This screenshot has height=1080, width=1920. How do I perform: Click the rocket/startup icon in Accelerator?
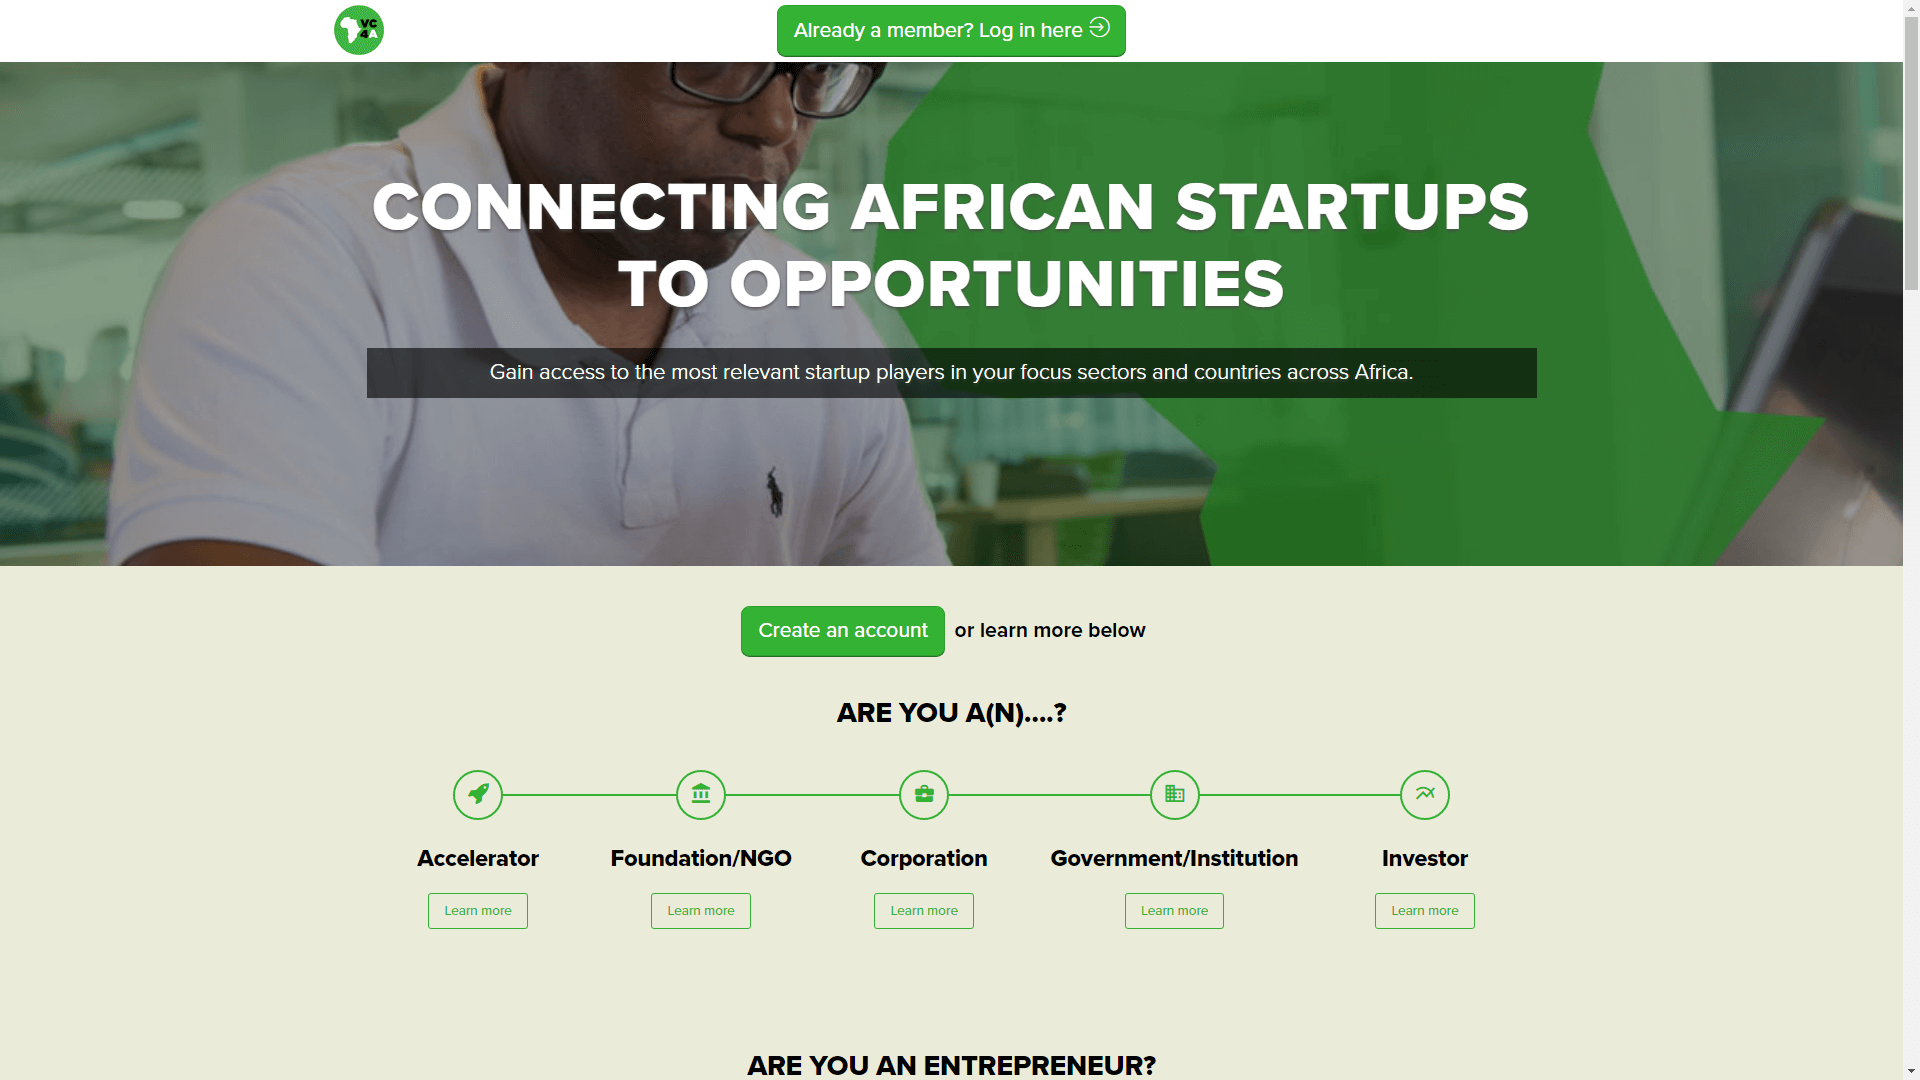477,793
